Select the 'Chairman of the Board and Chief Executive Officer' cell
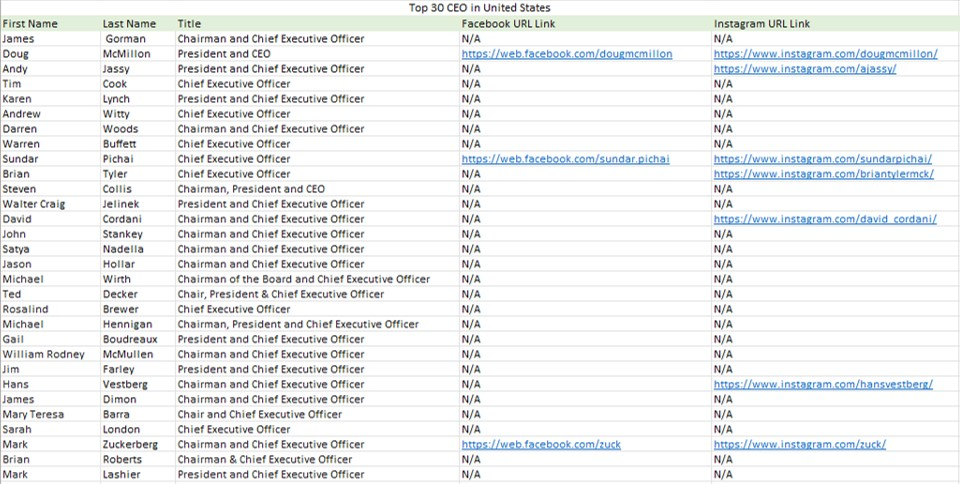The width and height of the screenshot is (960, 484). (303, 279)
